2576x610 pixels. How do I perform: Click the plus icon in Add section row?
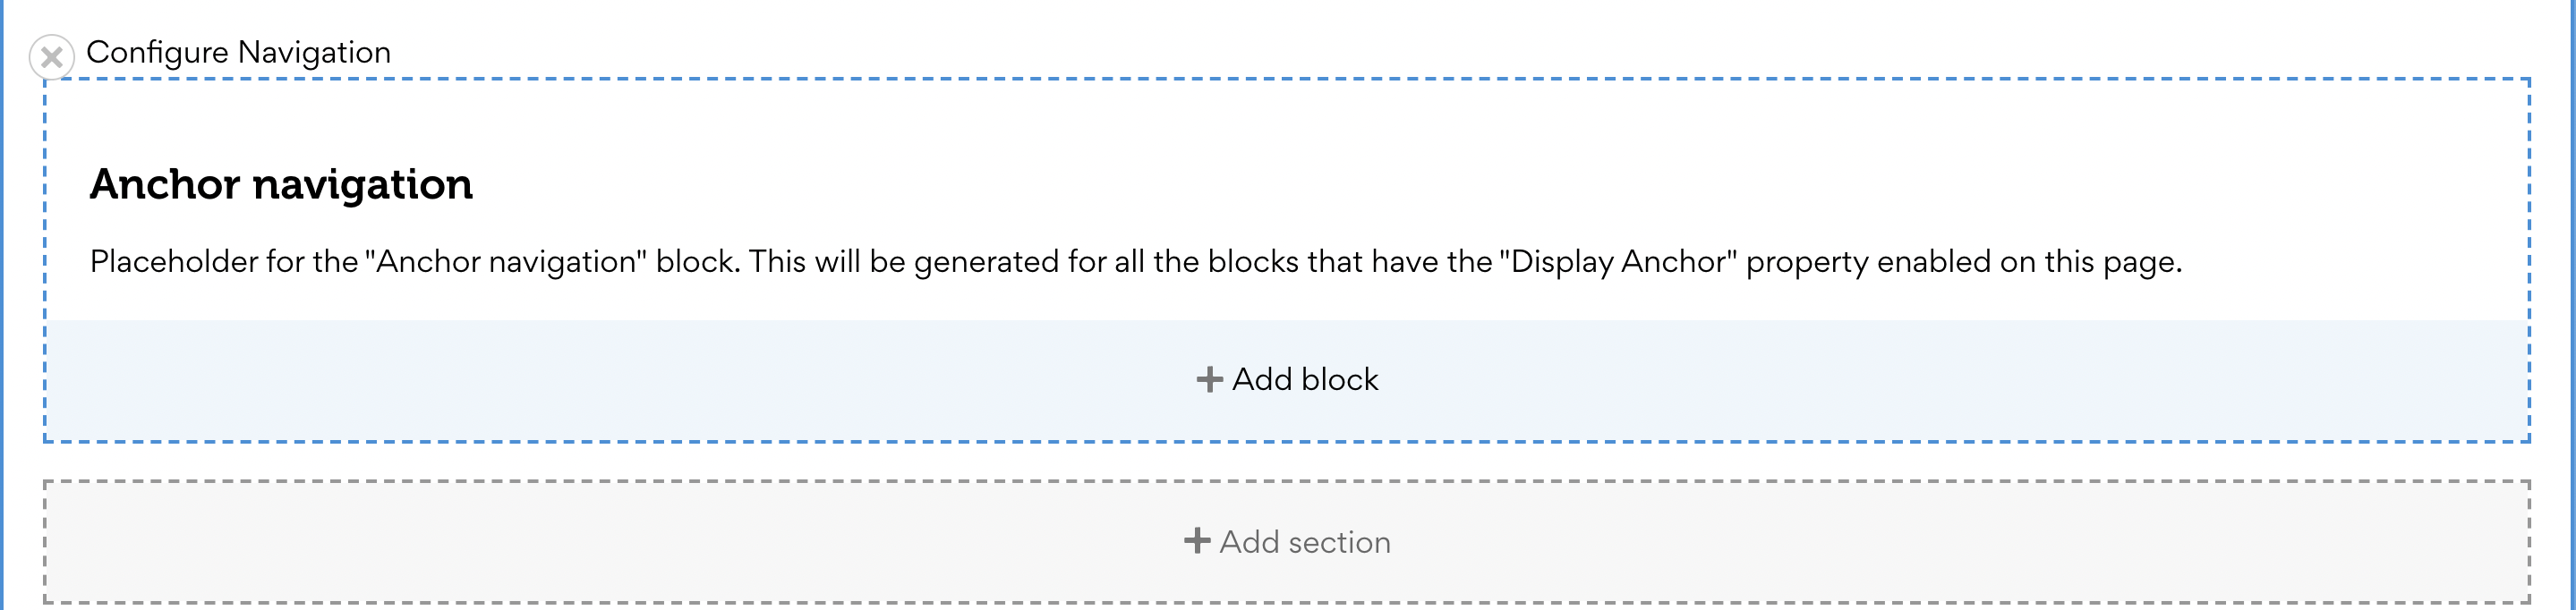[x=1196, y=541]
